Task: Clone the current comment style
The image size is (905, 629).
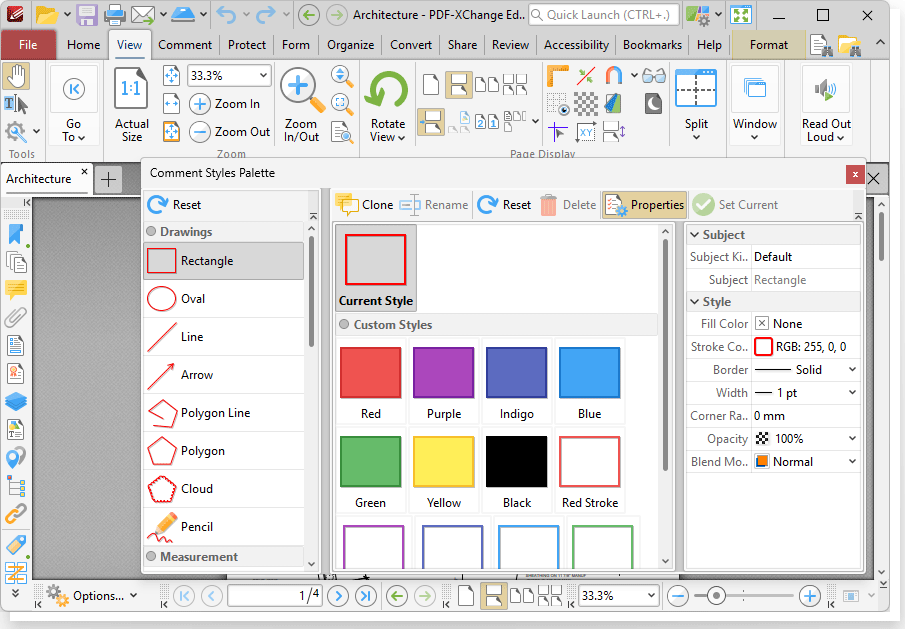Action: pos(365,205)
